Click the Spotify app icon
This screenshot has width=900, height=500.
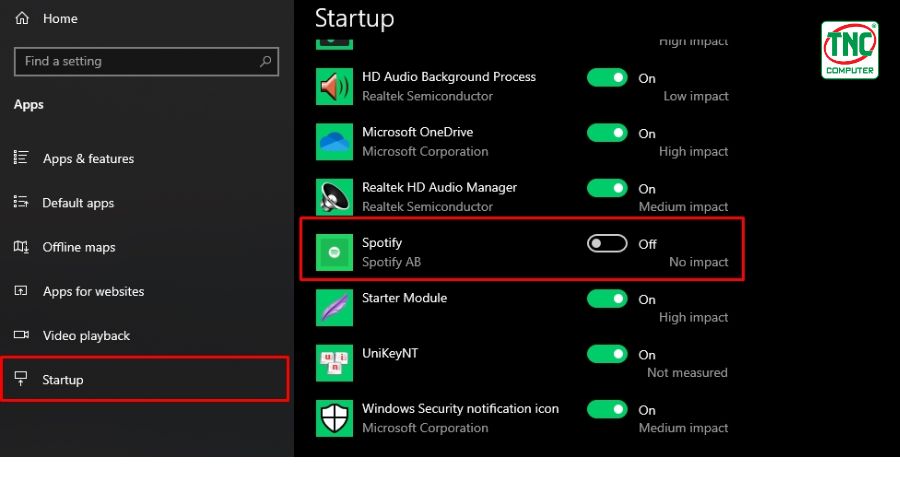point(334,252)
